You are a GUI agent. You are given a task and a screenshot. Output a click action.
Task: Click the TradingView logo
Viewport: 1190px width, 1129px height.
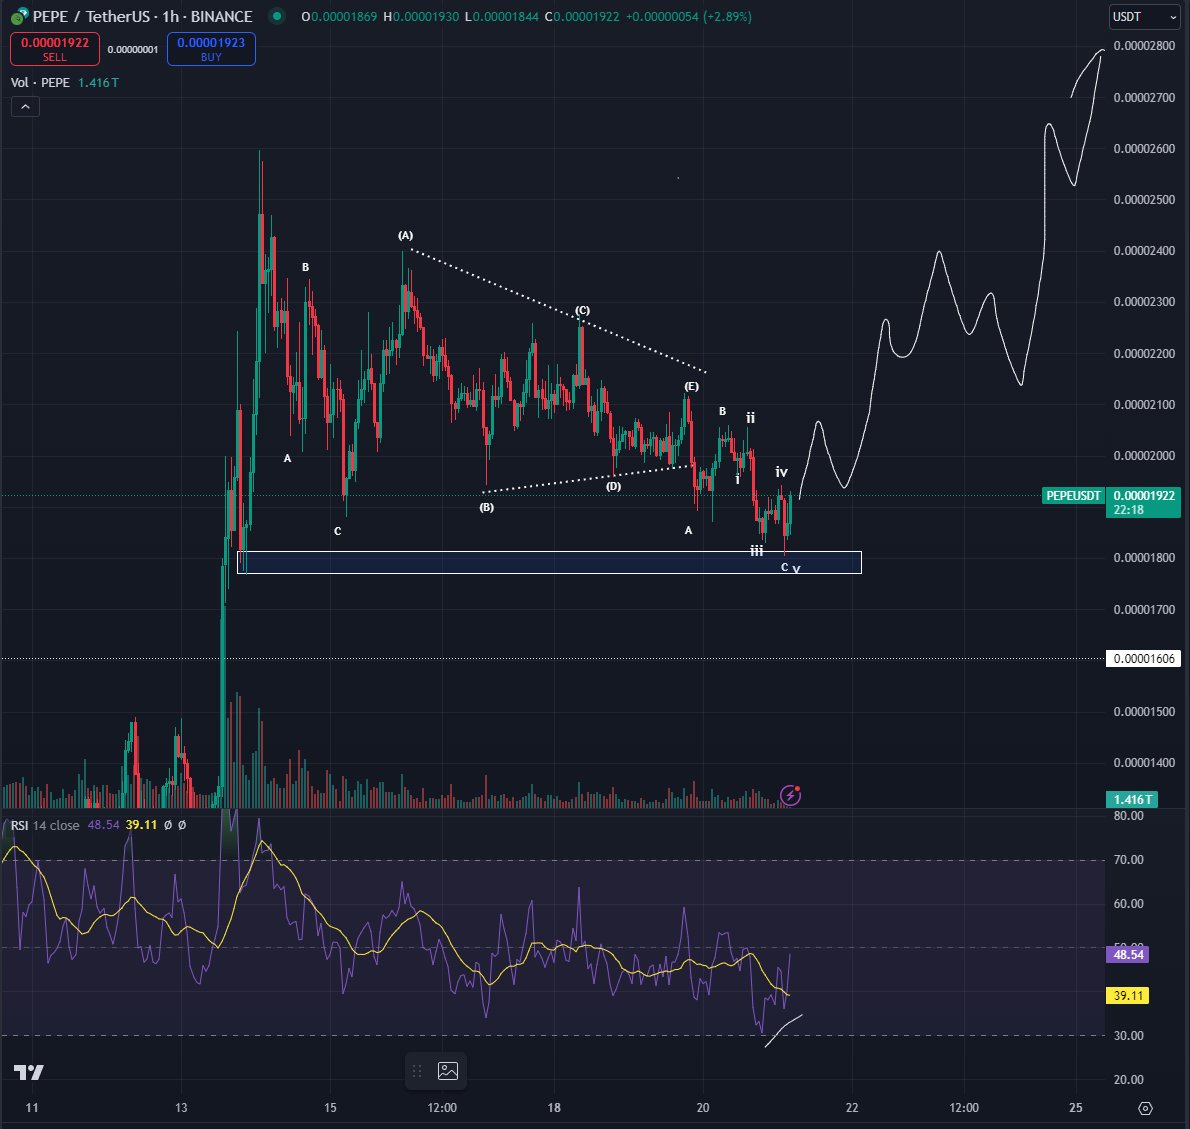pyautogui.click(x=29, y=1072)
